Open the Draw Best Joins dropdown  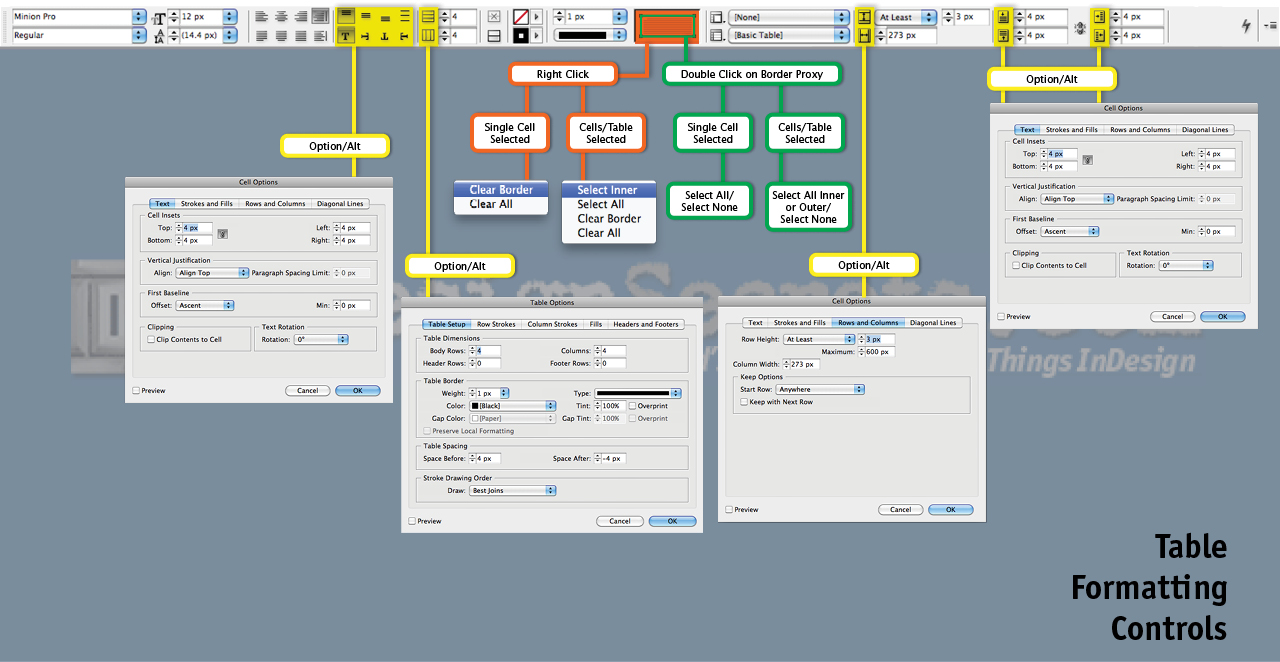tap(513, 491)
